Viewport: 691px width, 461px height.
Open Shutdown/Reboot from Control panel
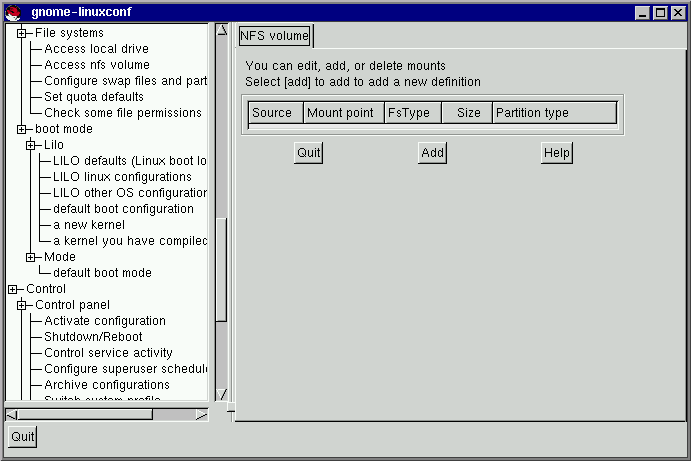point(93,337)
